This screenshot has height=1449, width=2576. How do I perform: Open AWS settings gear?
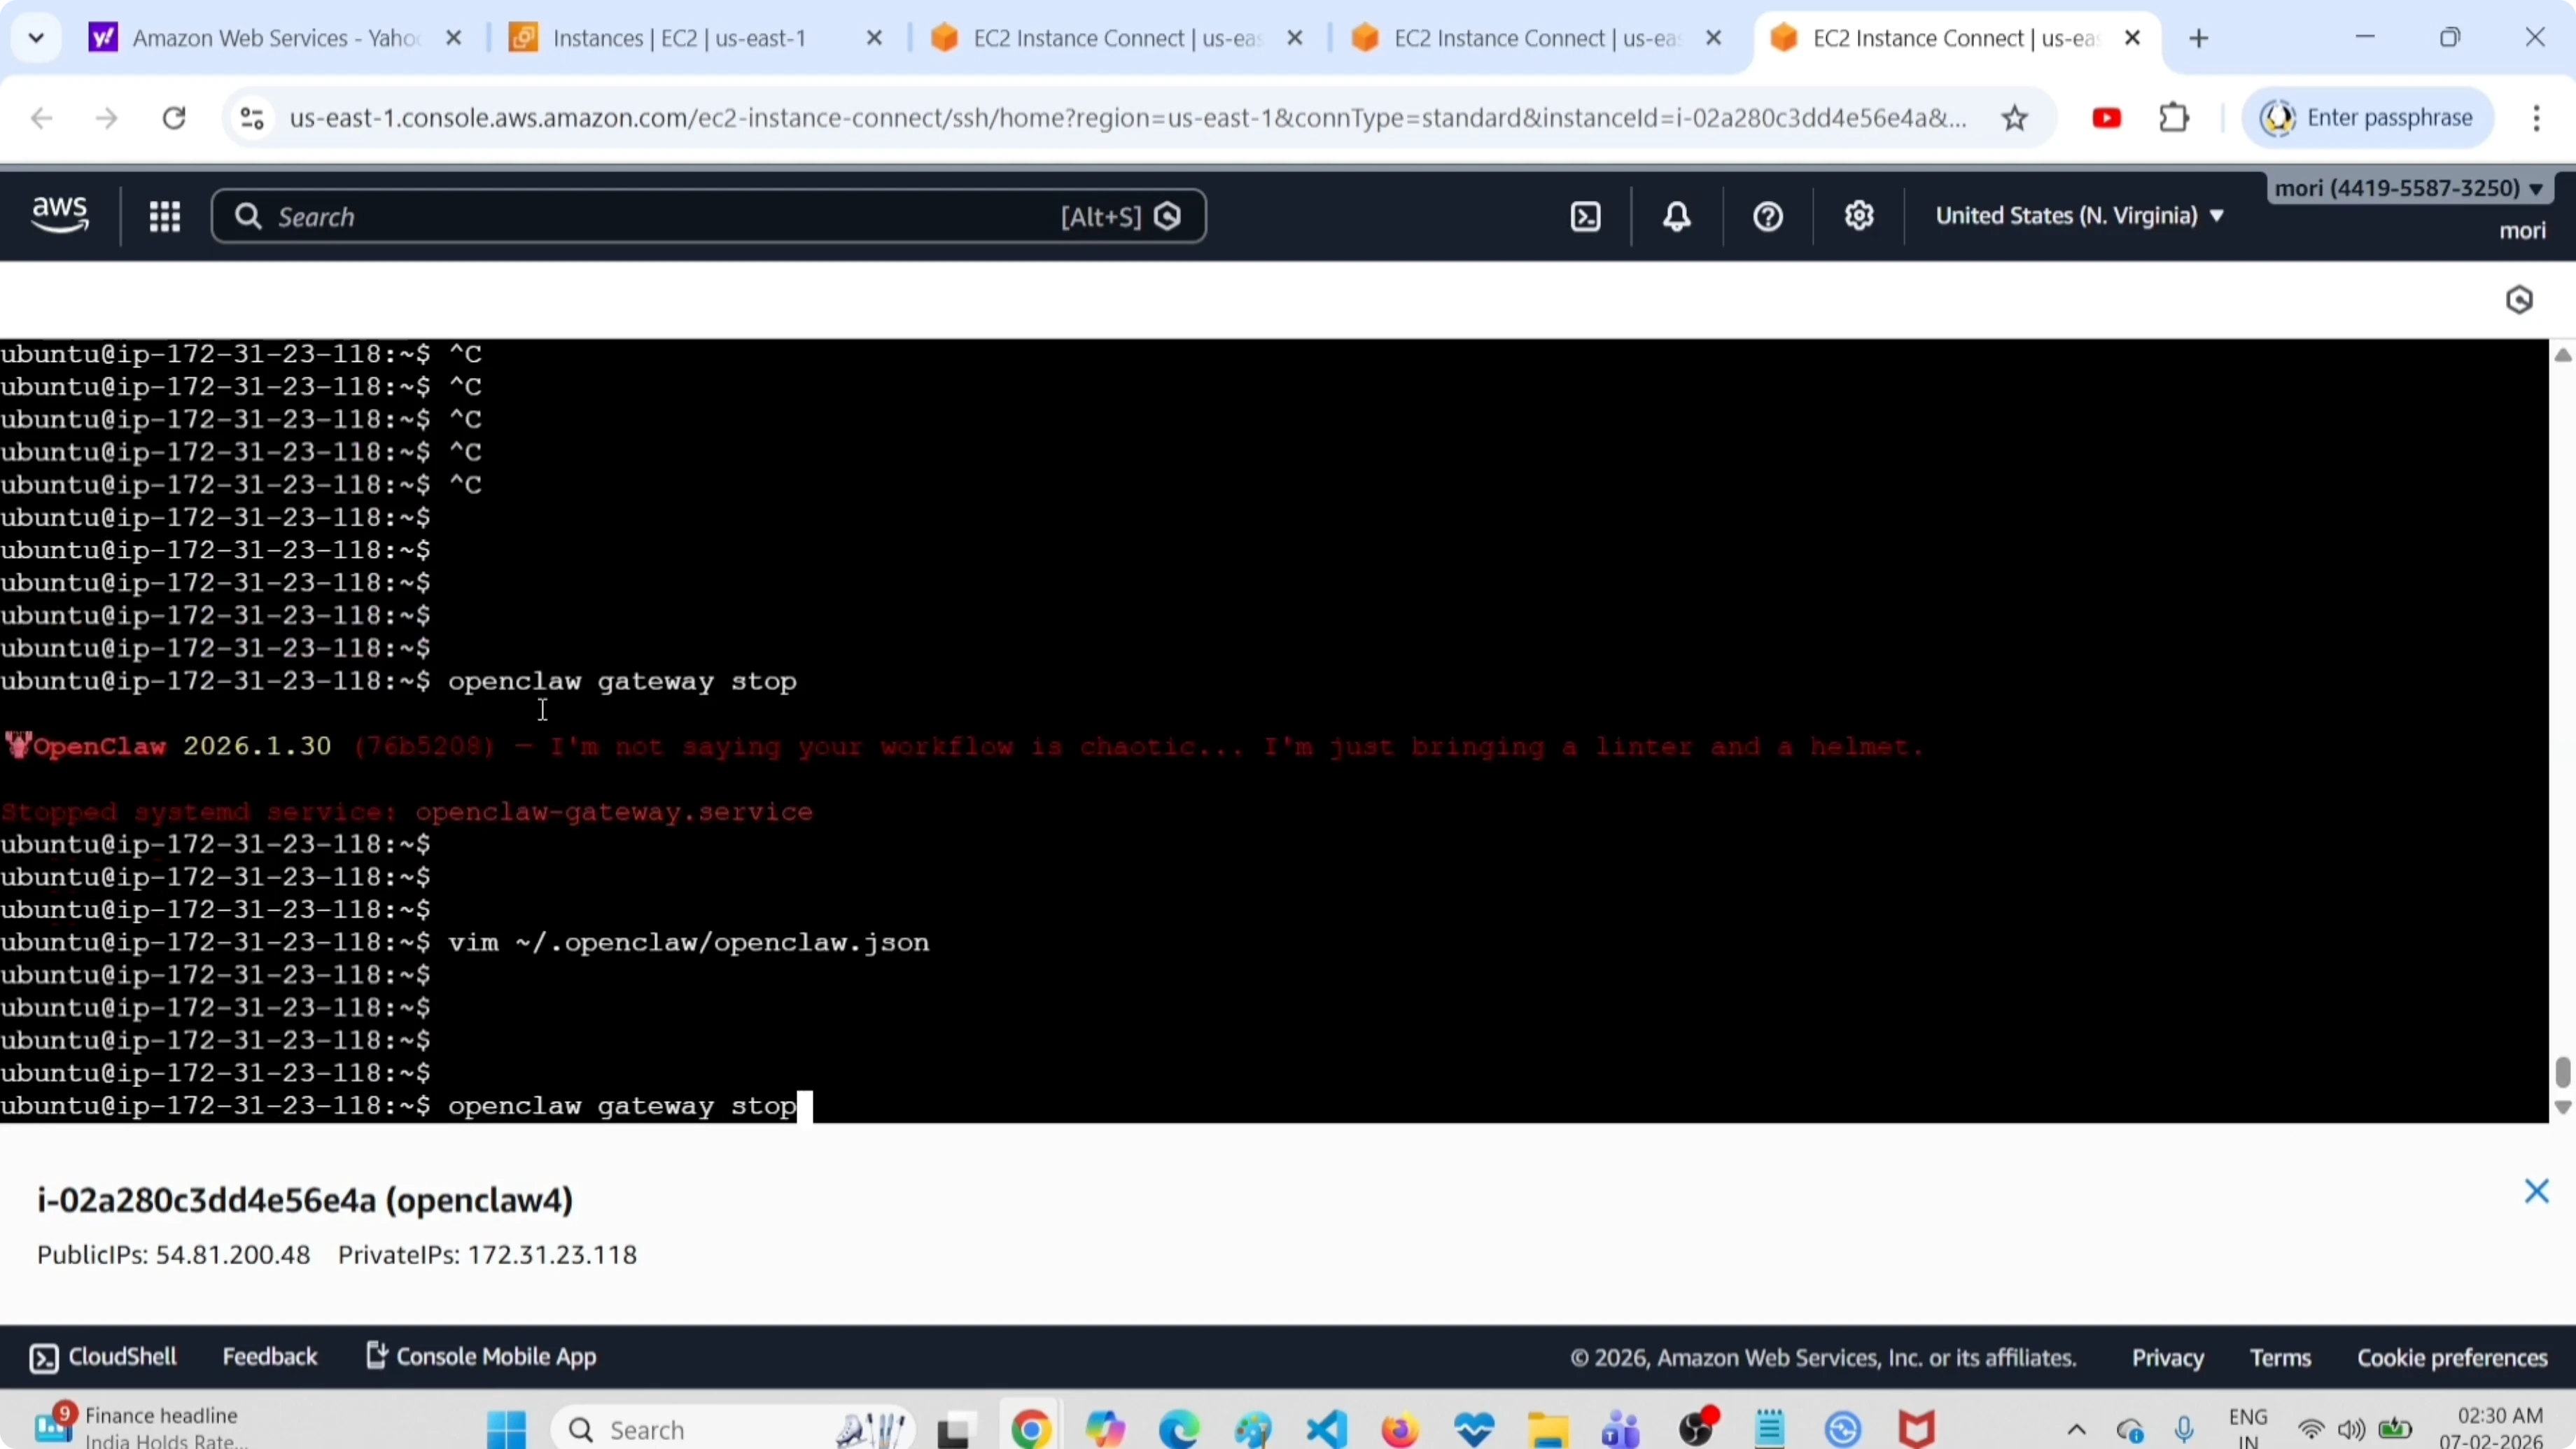tap(1859, 217)
